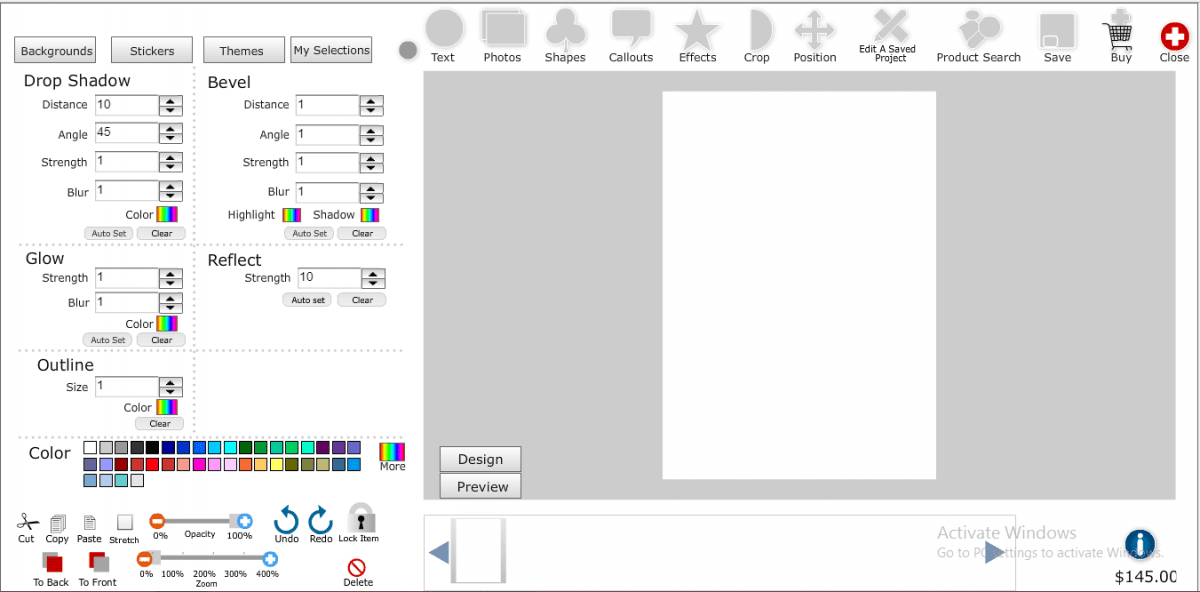Screen dimensions: 1200x592
Task: Click the Effects star icon
Action: pos(697,30)
